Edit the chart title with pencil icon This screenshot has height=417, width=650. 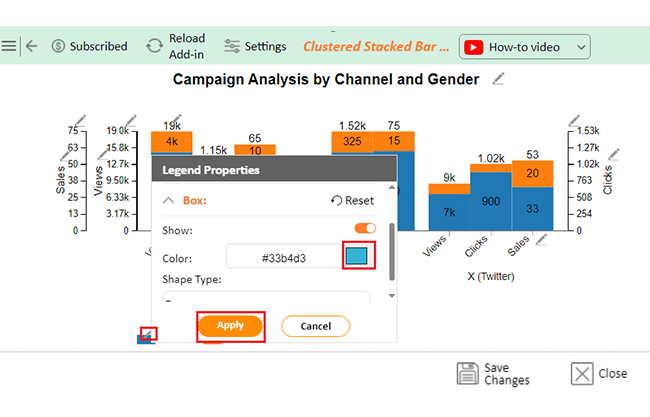point(498,78)
